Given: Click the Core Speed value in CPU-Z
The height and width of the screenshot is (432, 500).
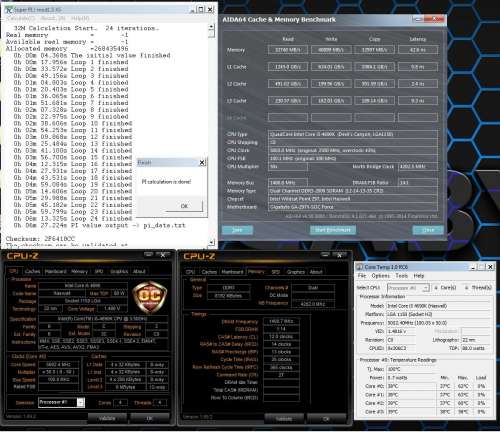Looking at the screenshot, I should pyautogui.click(x=58, y=365).
